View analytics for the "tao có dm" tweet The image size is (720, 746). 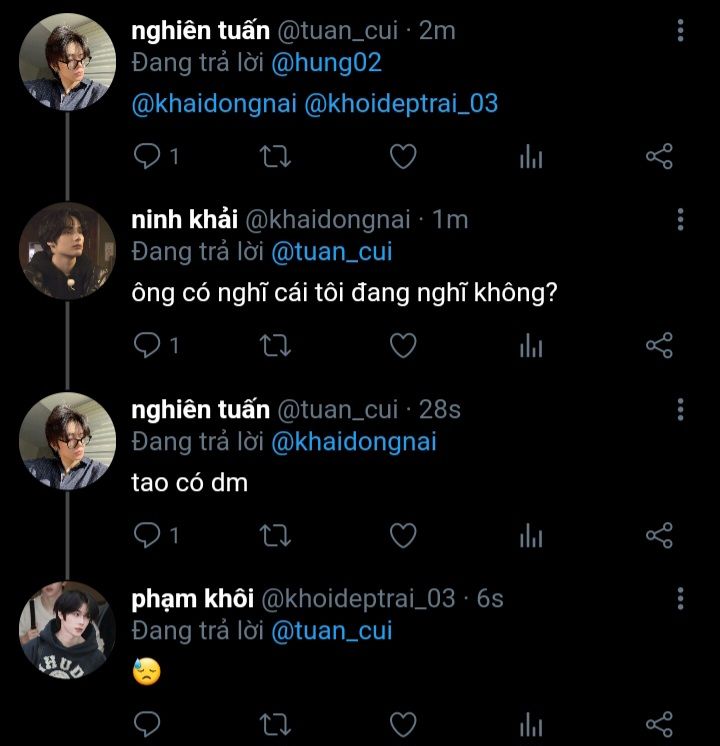[x=531, y=536]
